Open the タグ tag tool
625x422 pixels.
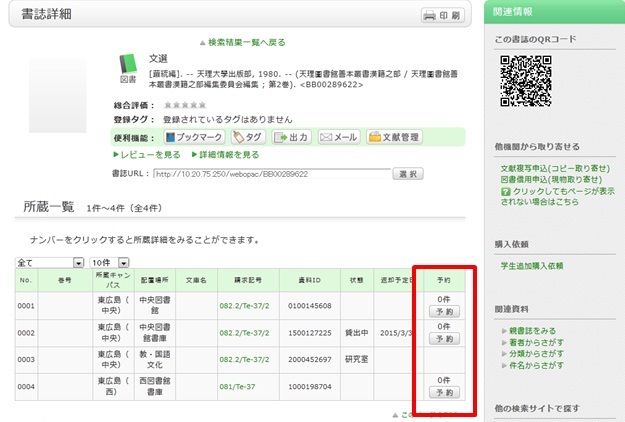246,137
